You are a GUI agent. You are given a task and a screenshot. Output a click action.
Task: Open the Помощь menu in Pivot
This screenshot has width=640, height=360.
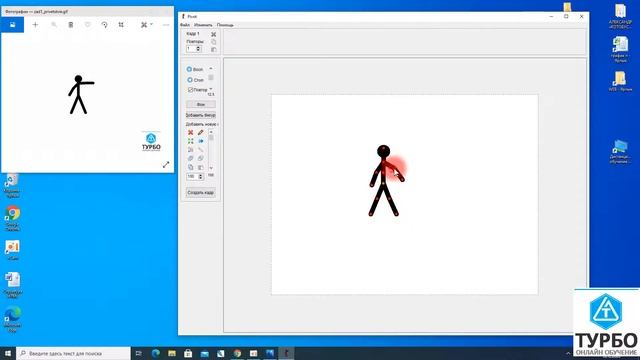point(225,25)
